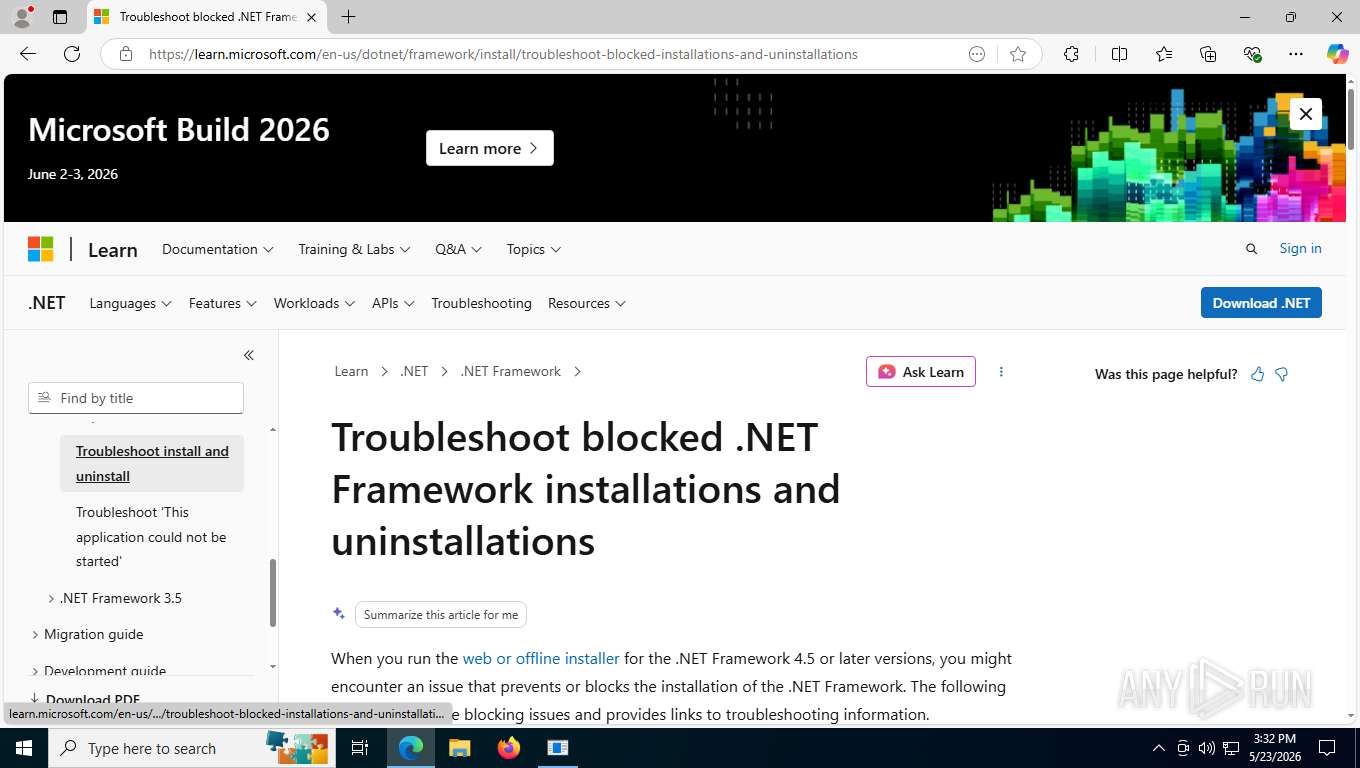1360x768 pixels.
Task: Open the Extensions puzzle icon
Action: pyautogui.click(x=1071, y=54)
